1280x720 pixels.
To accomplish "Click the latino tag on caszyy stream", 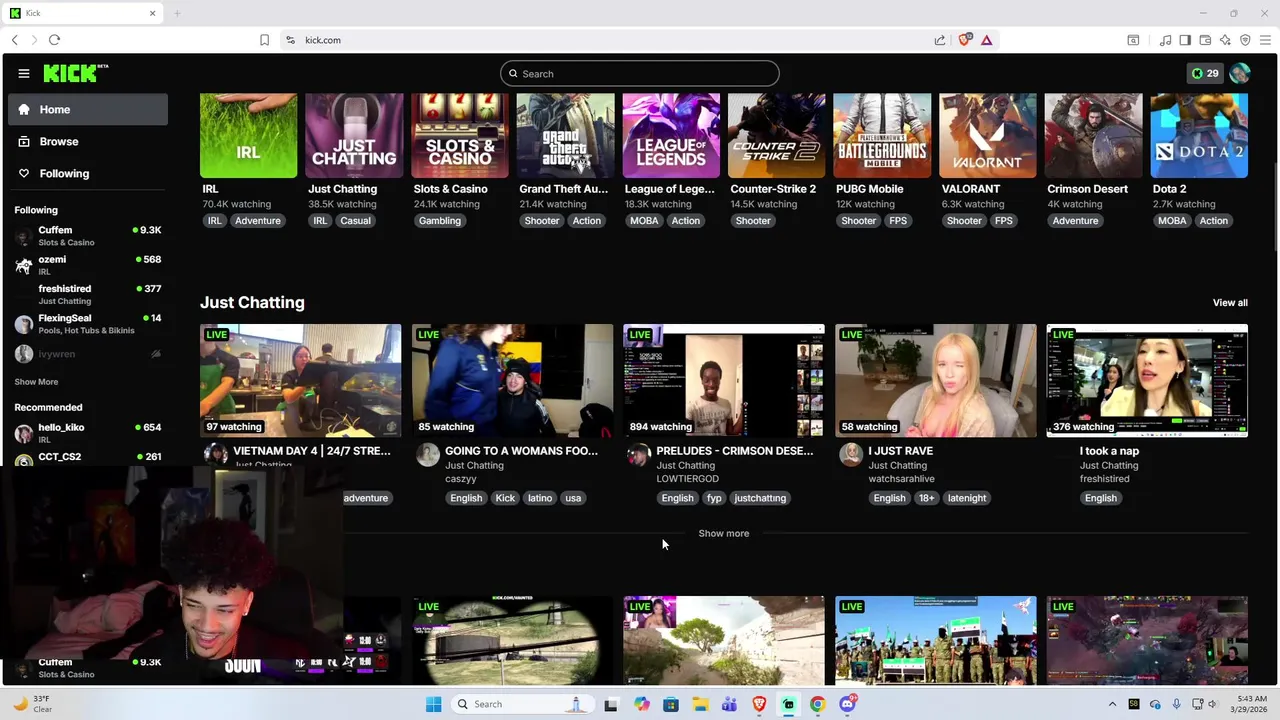I will point(540,498).
